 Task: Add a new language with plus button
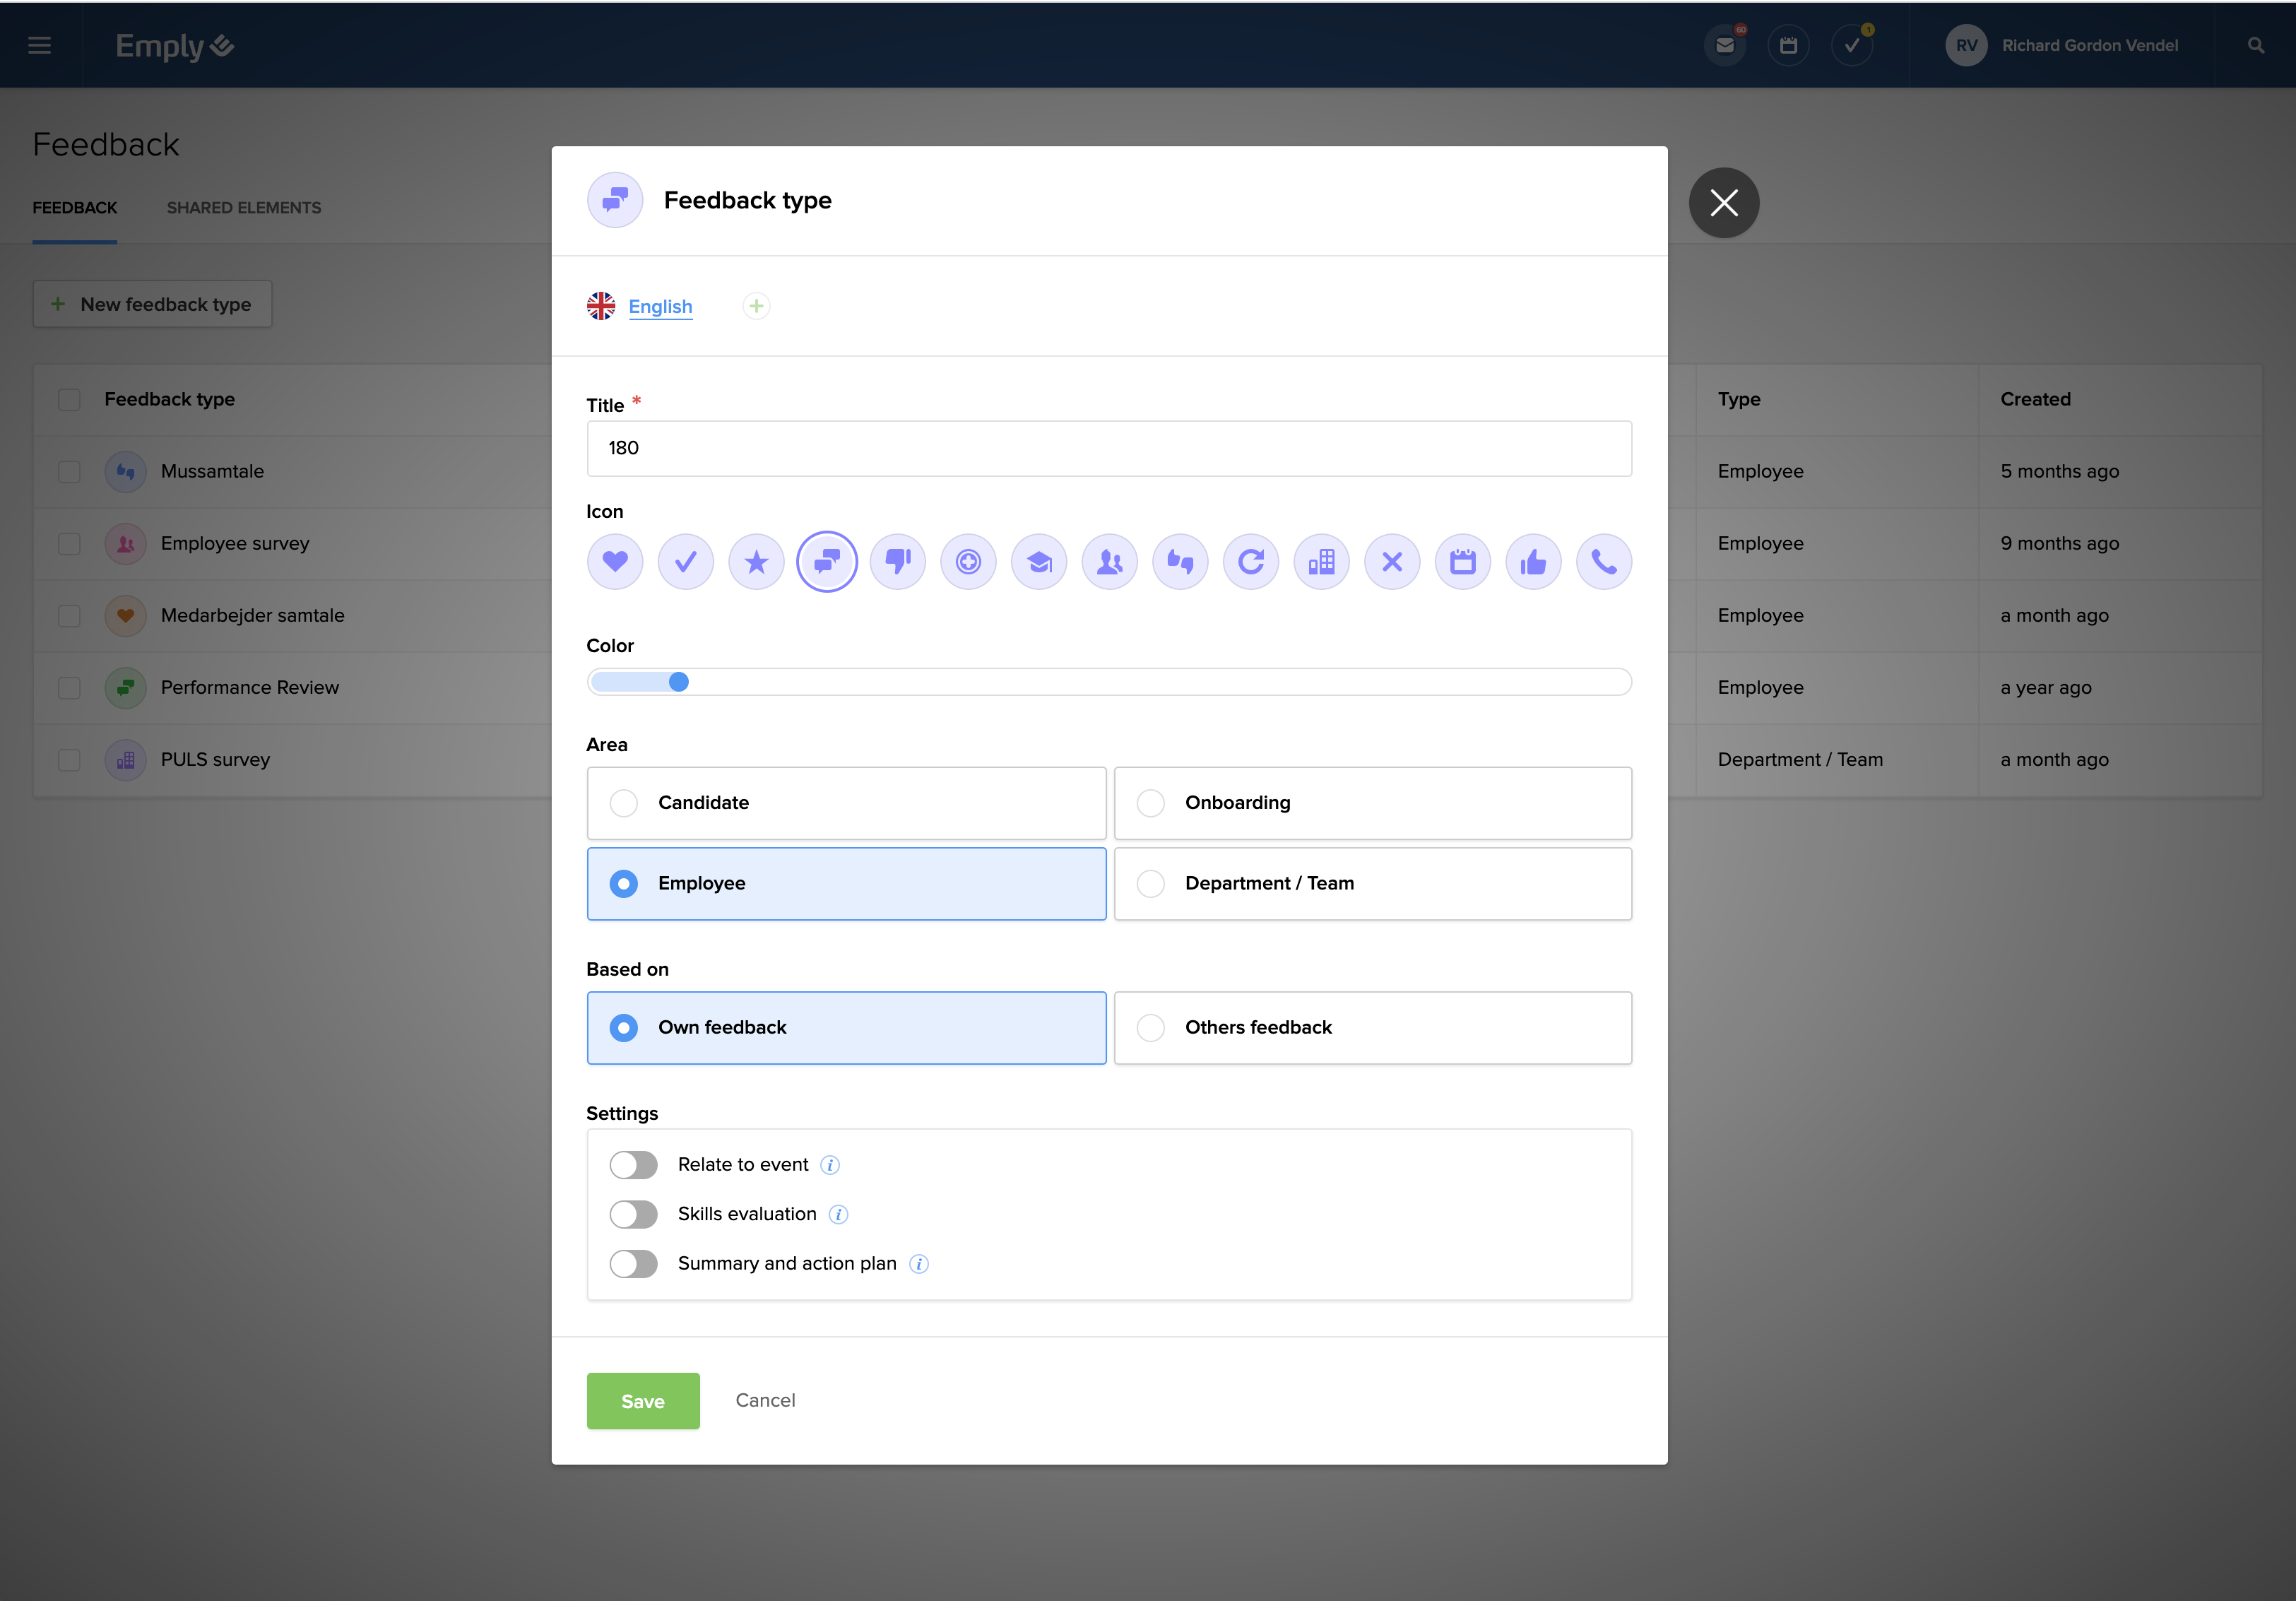(756, 306)
